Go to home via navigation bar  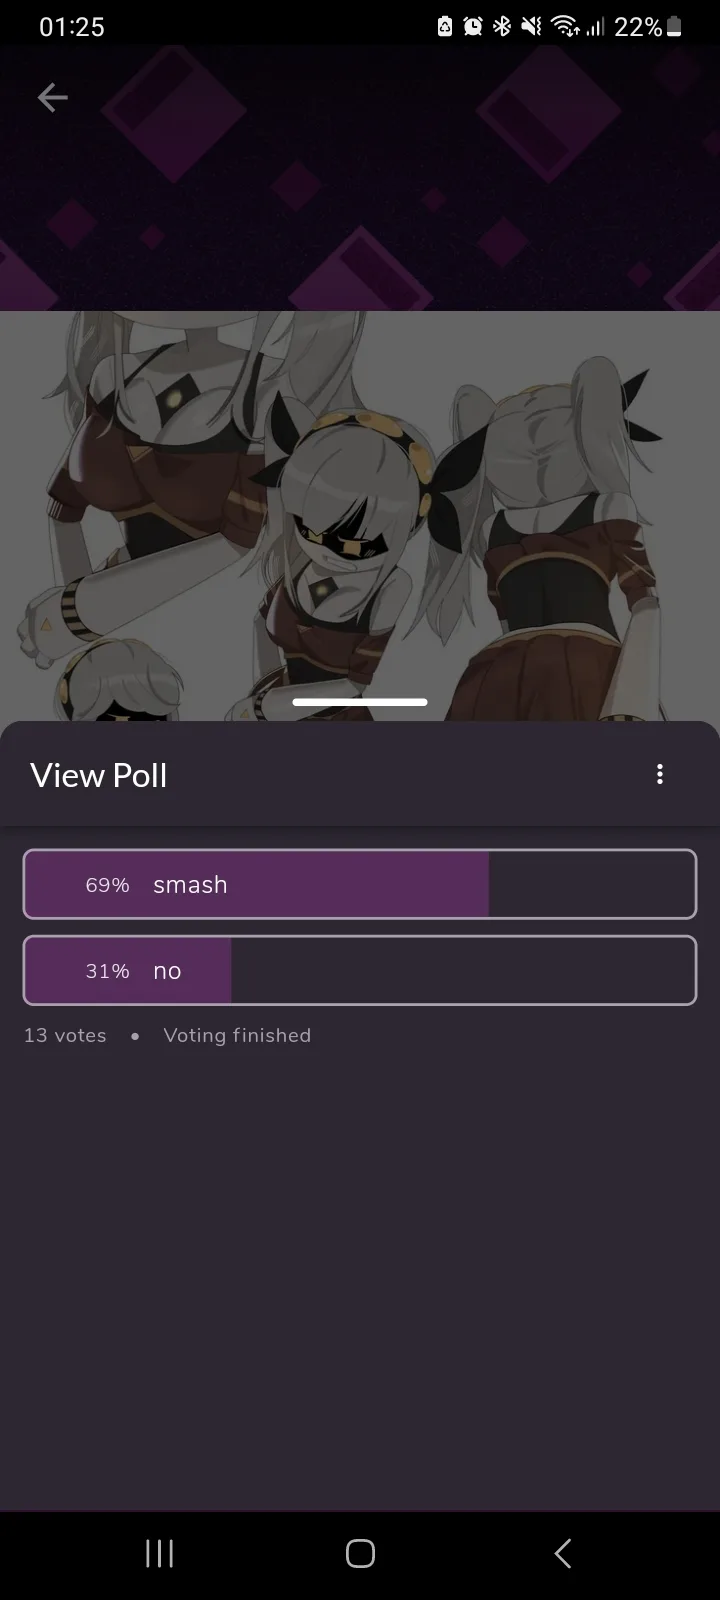point(360,1553)
